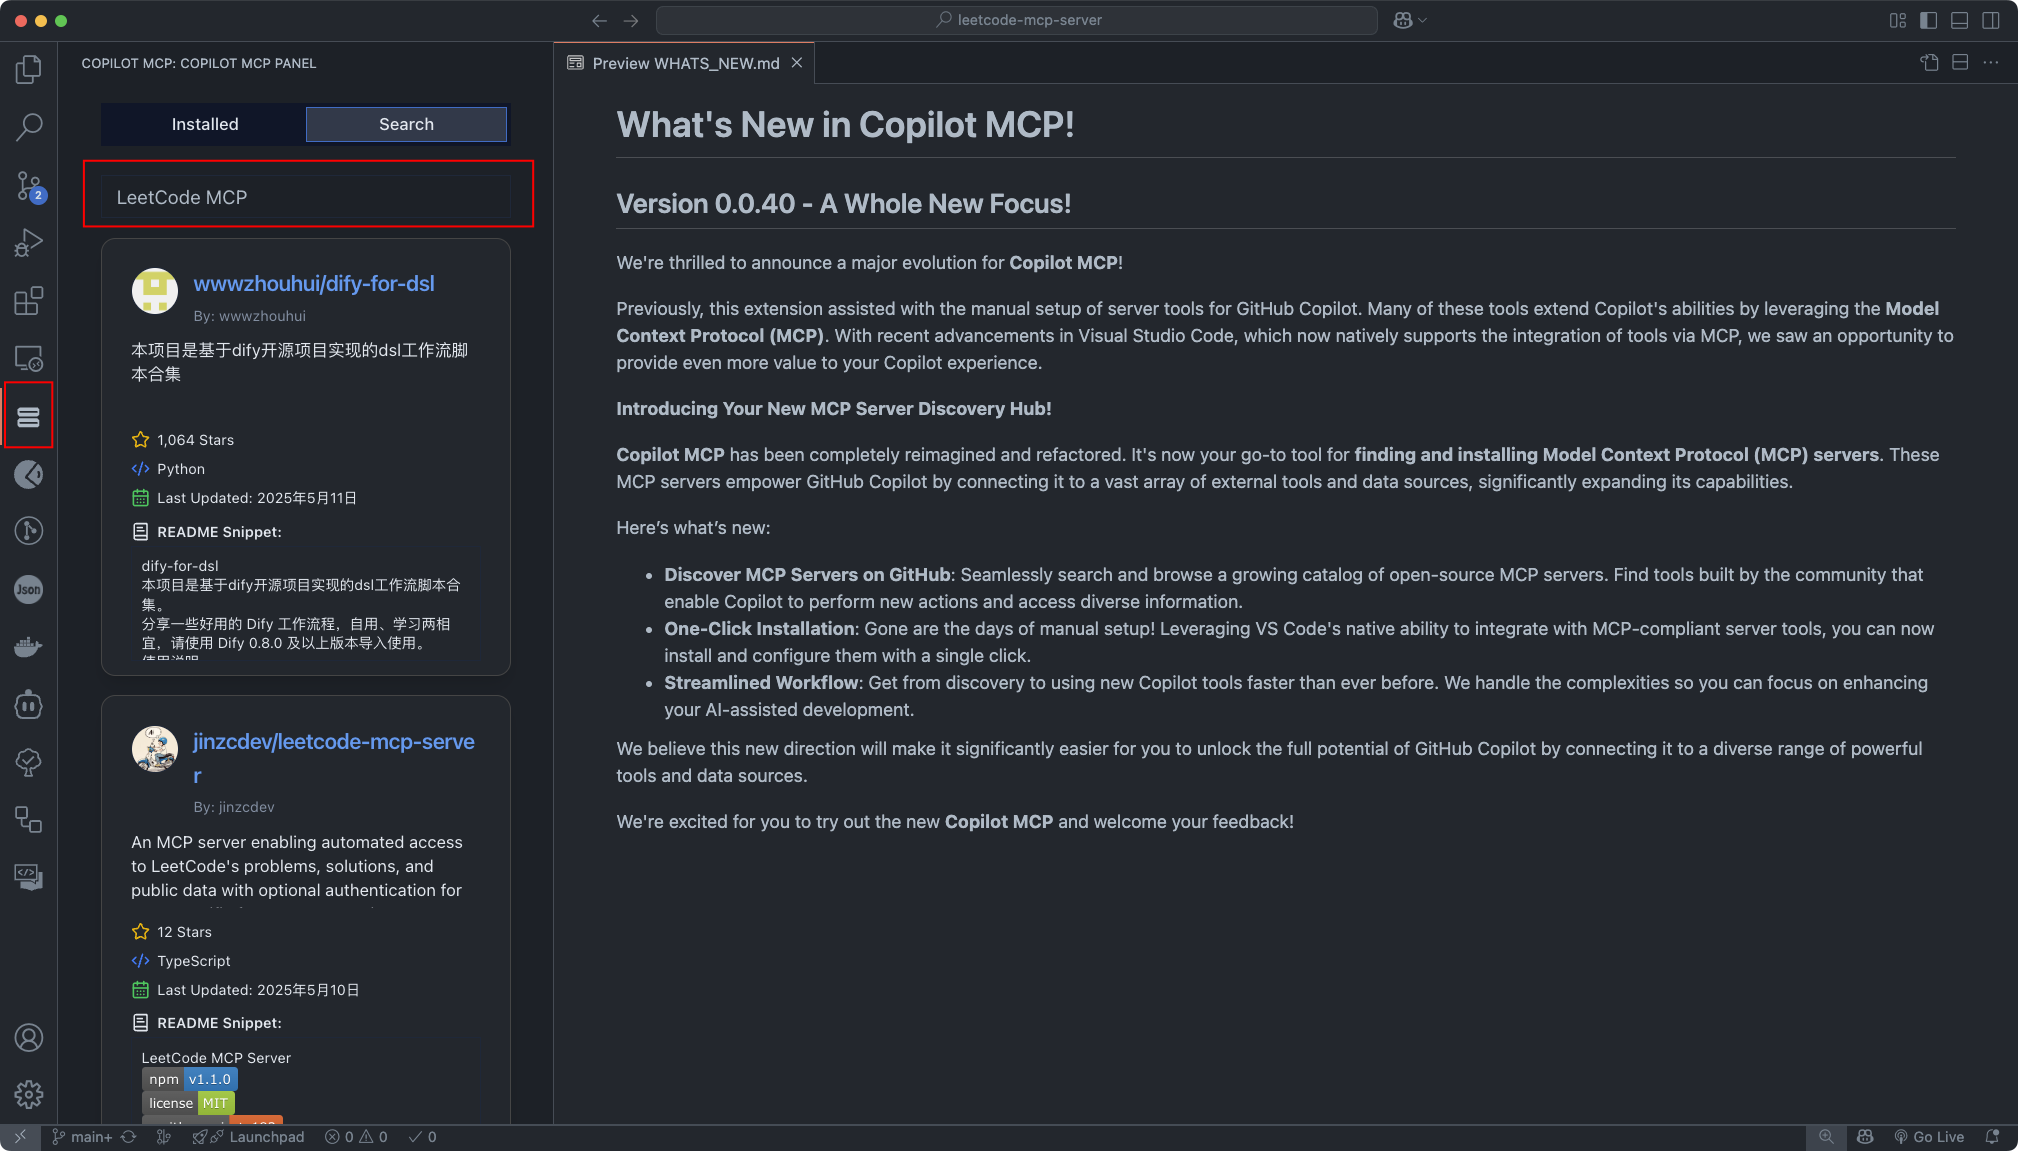Switch to the Installed tab
This screenshot has width=2018, height=1151.
[204, 124]
